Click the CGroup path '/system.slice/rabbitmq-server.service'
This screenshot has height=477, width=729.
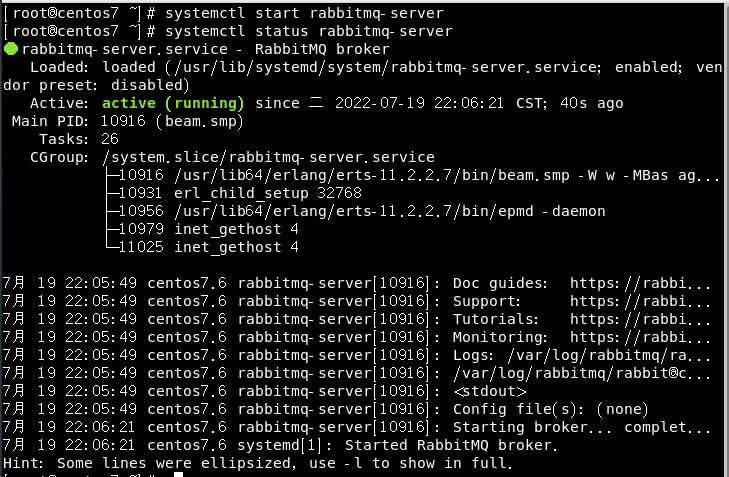pos(269,157)
